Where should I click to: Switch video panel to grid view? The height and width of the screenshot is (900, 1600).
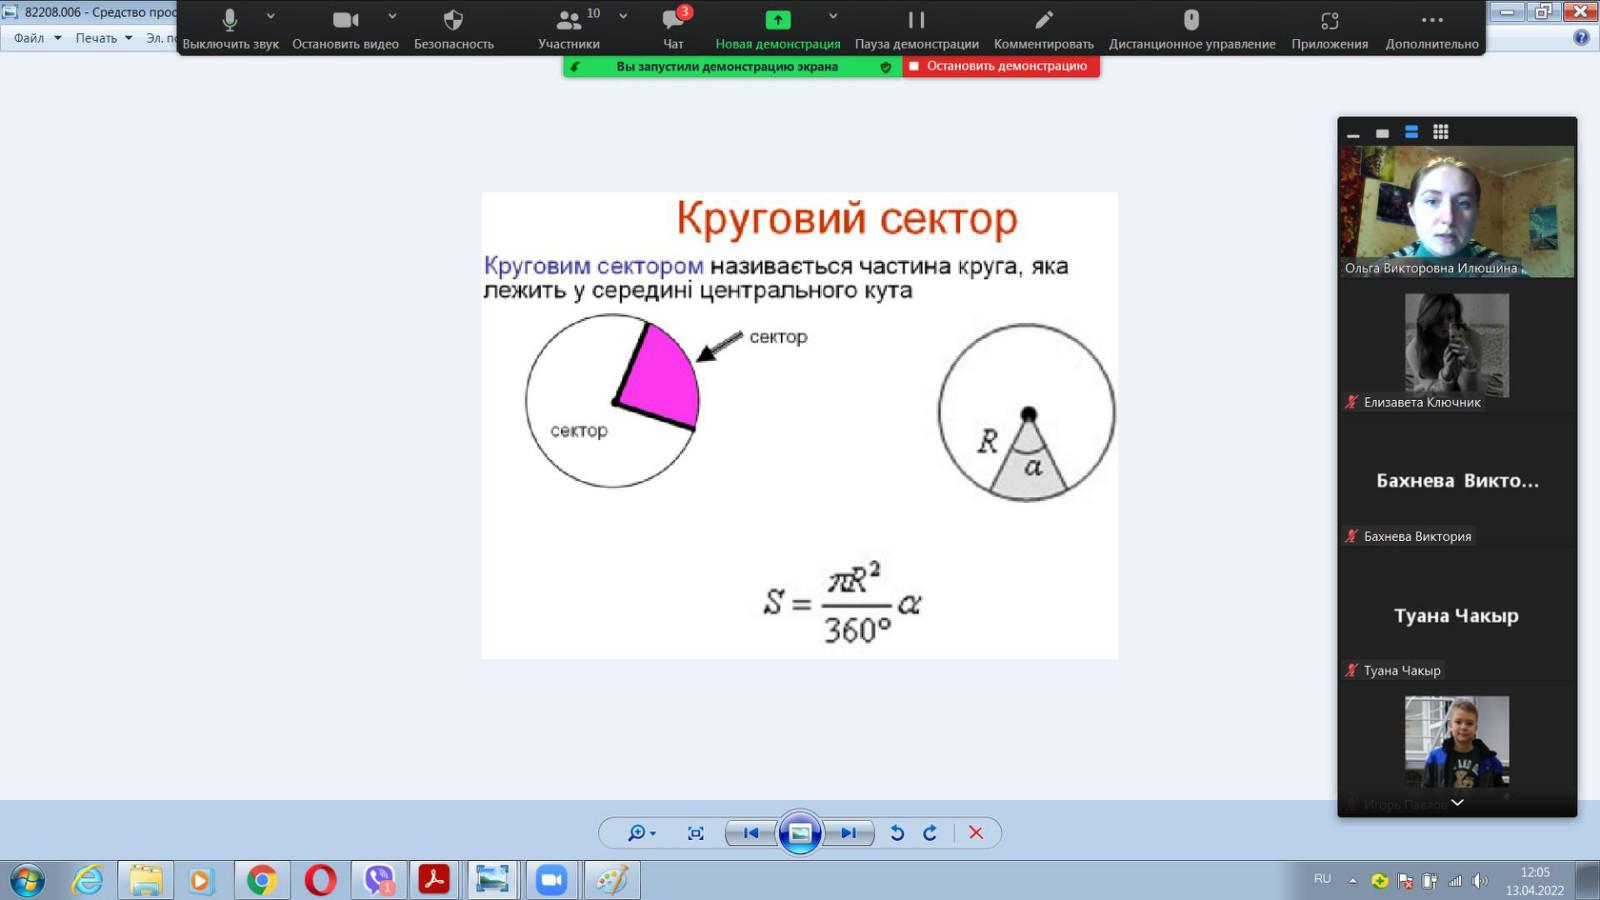pyautogui.click(x=1440, y=132)
